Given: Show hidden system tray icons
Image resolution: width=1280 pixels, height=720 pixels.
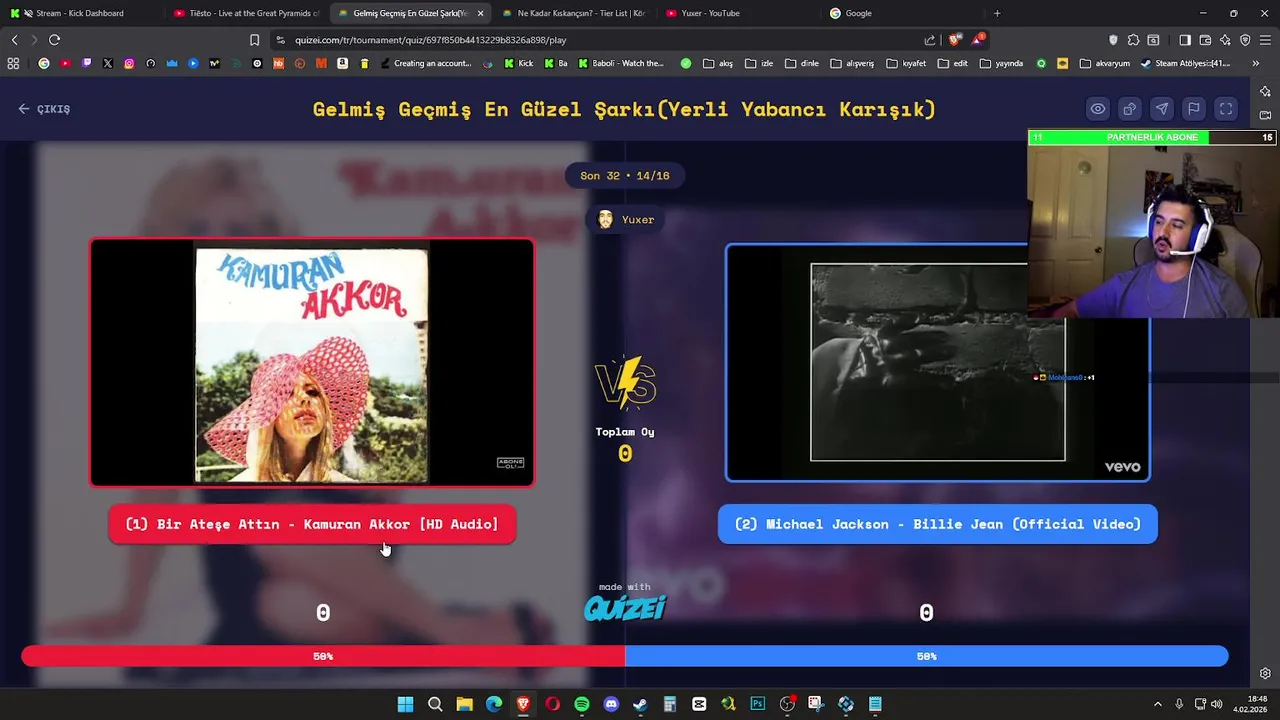Looking at the screenshot, I should [1158, 704].
